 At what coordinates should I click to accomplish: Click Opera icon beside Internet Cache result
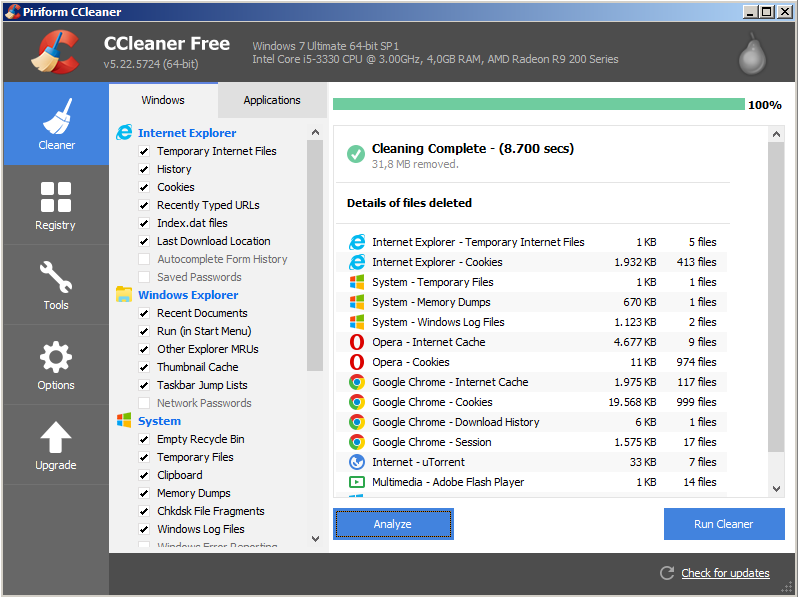point(357,342)
